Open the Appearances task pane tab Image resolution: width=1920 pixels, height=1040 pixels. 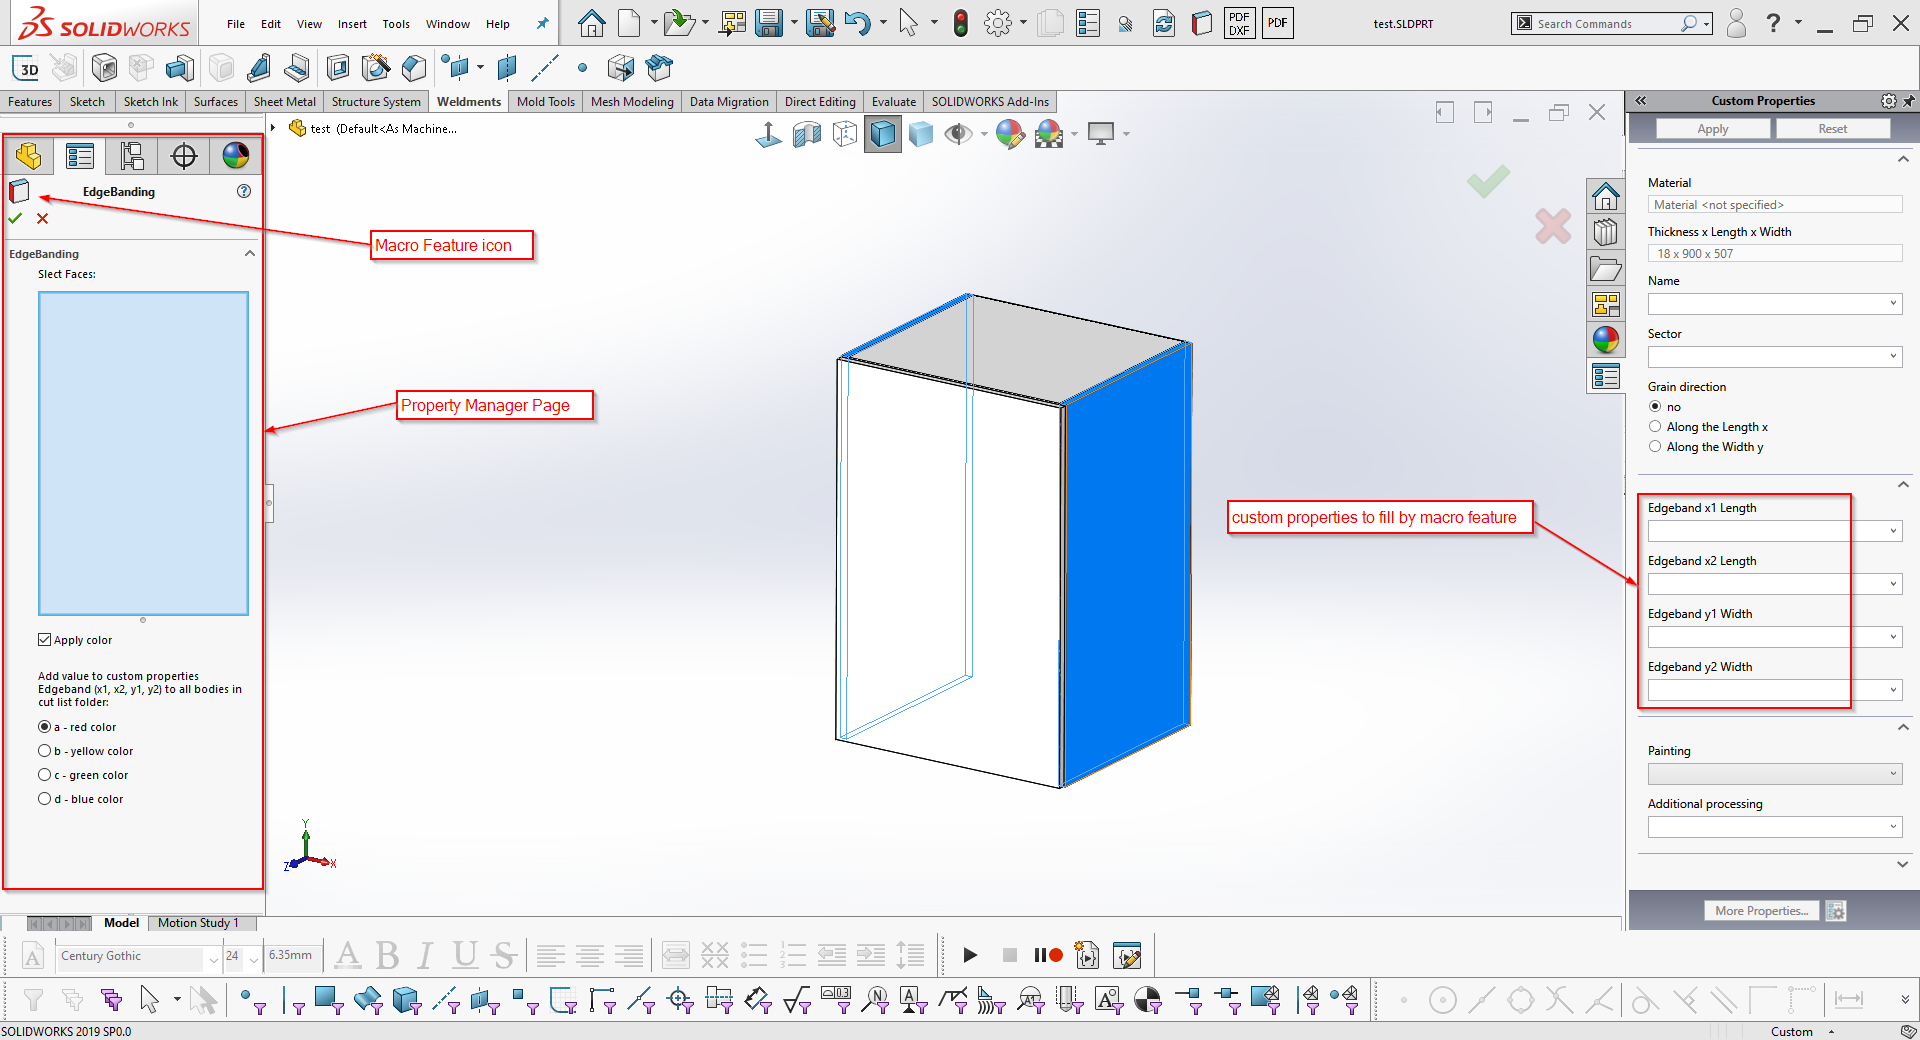(1606, 340)
